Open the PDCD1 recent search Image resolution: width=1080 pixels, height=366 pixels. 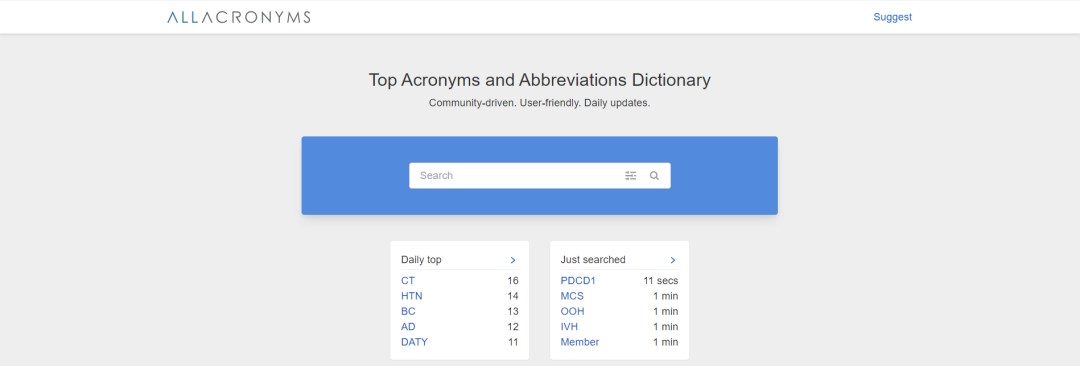coord(578,281)
